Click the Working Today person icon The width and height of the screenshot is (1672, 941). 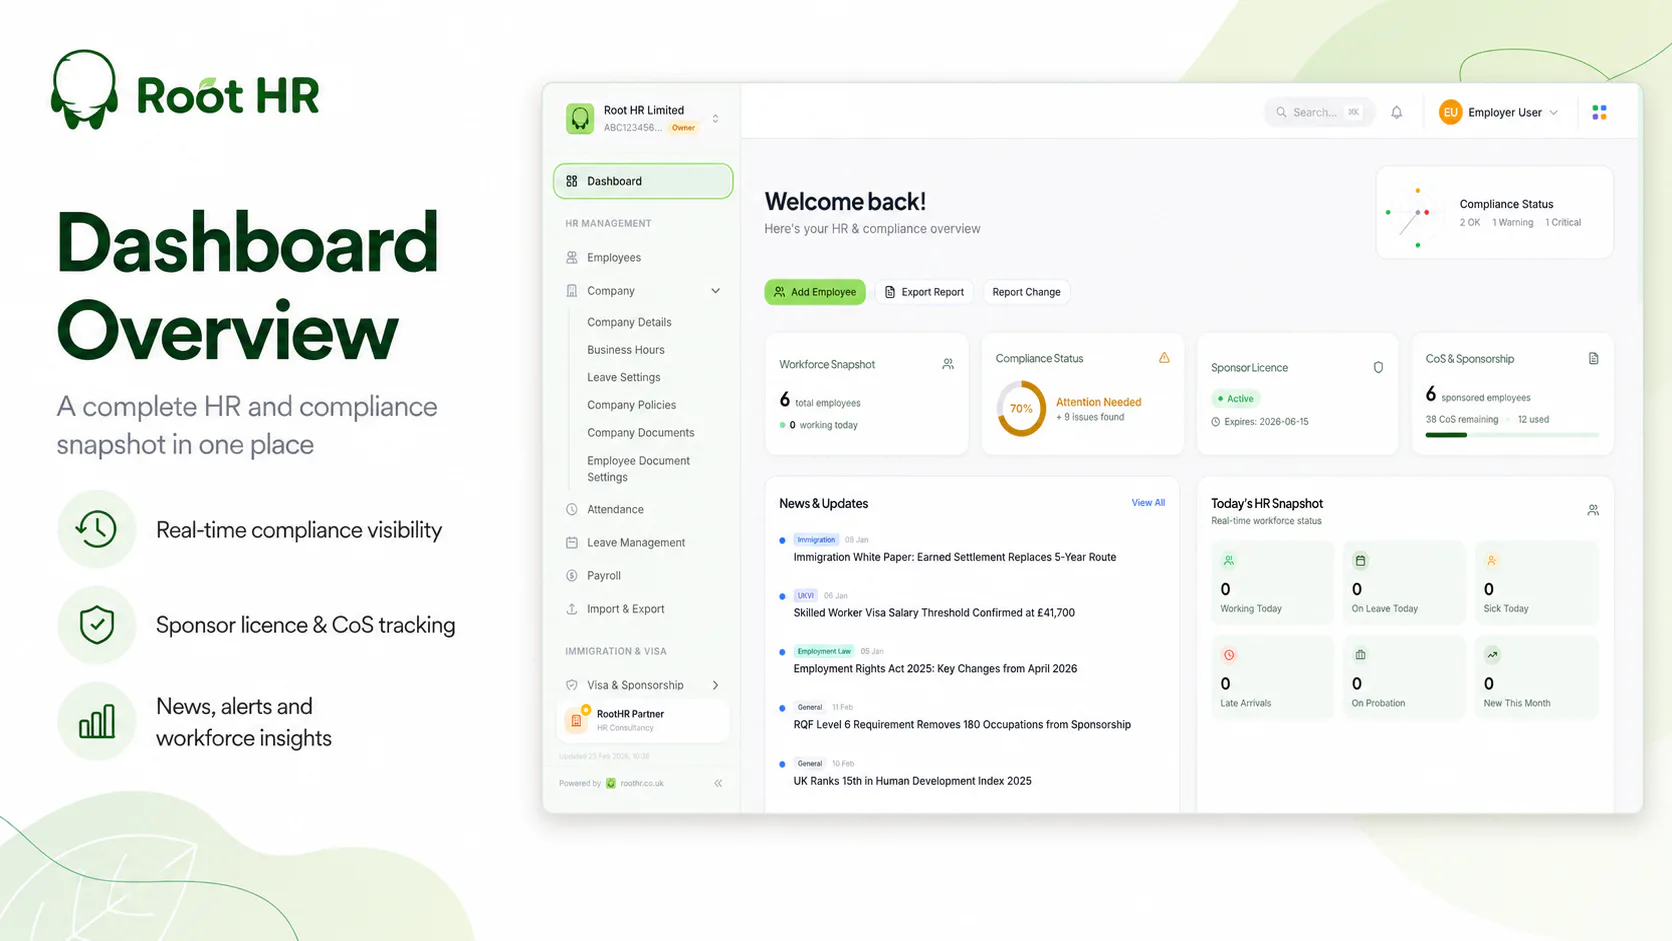click(1229, 561)
